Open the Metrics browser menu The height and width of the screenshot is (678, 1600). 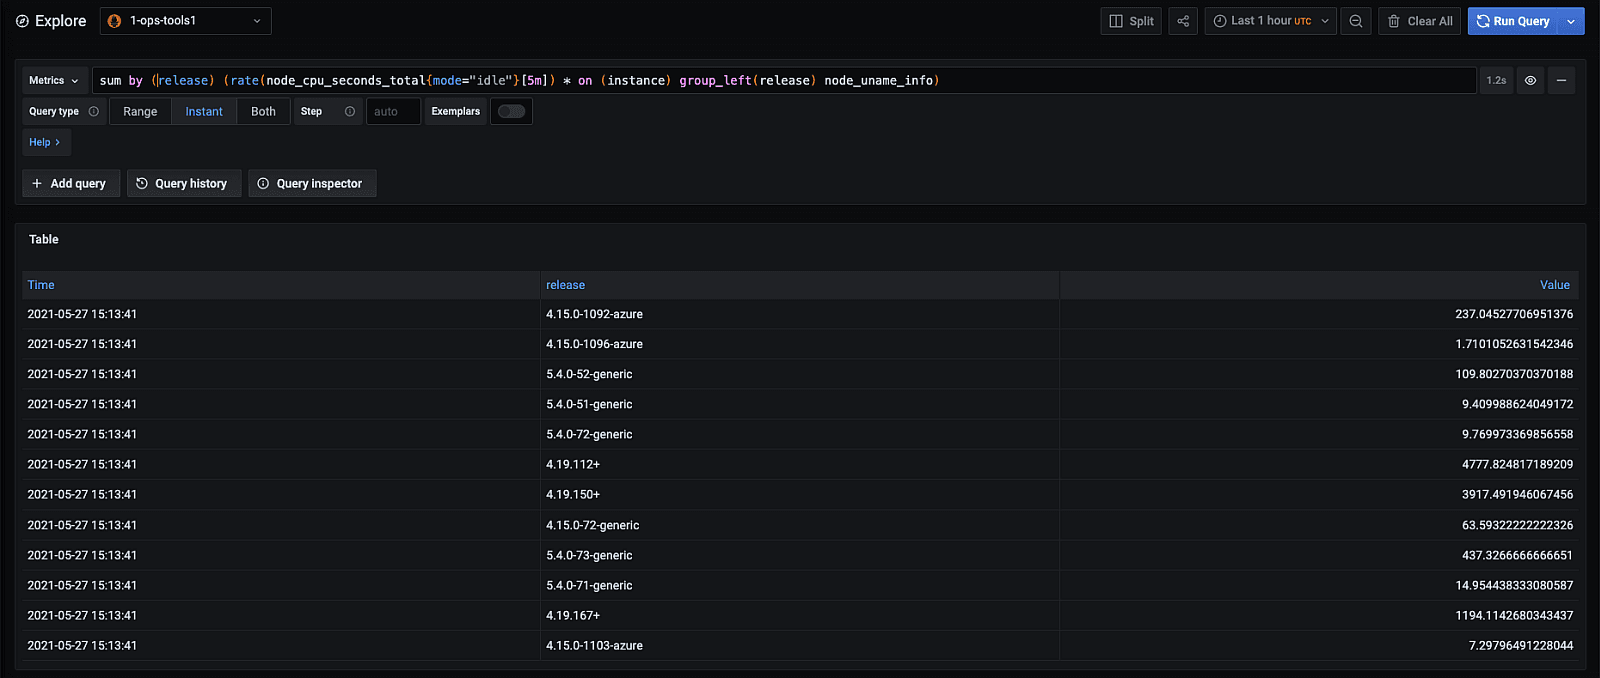pyautogui.click(x=54, y=81)
